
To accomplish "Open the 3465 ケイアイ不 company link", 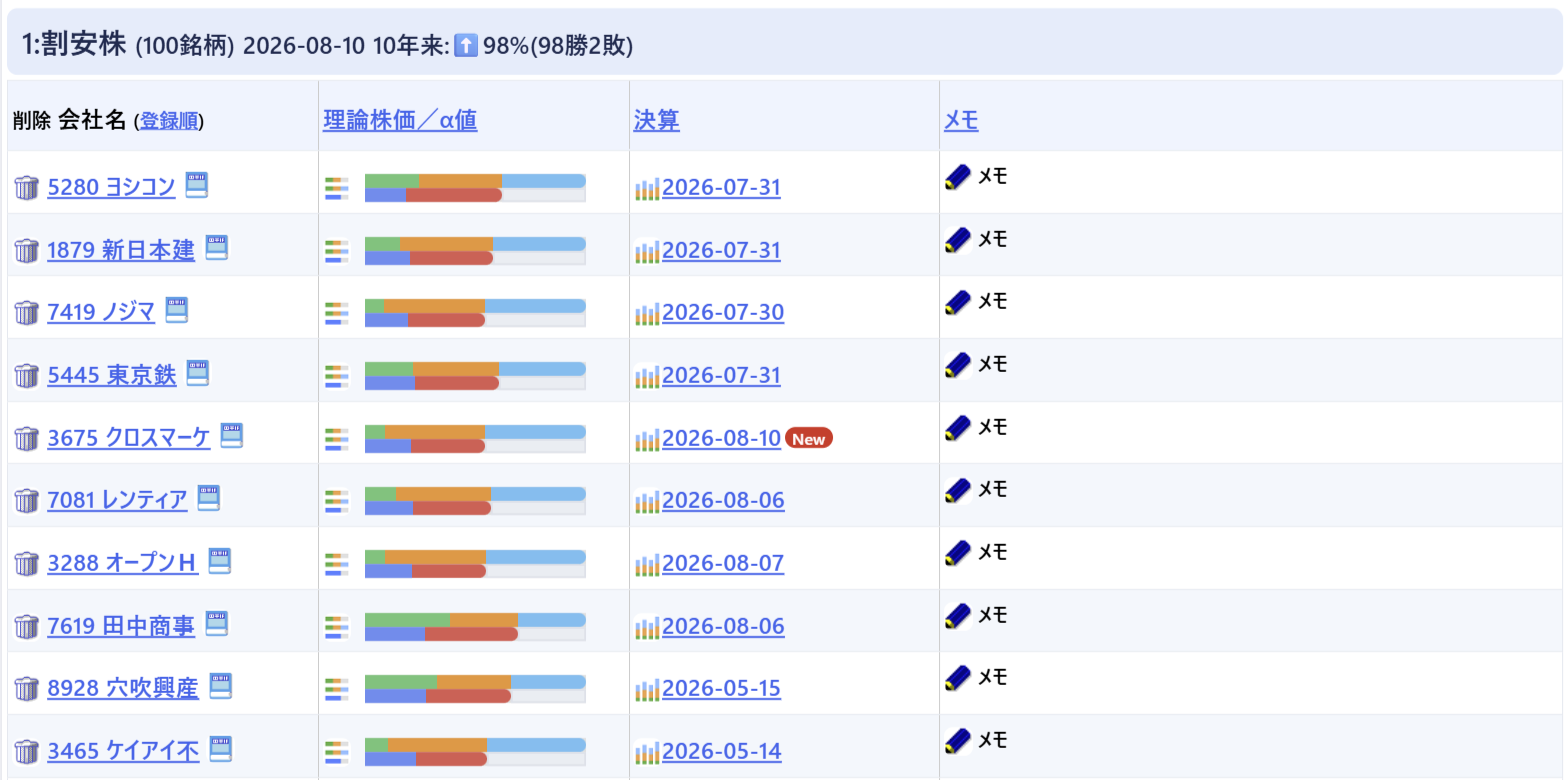I will [124, 751].
